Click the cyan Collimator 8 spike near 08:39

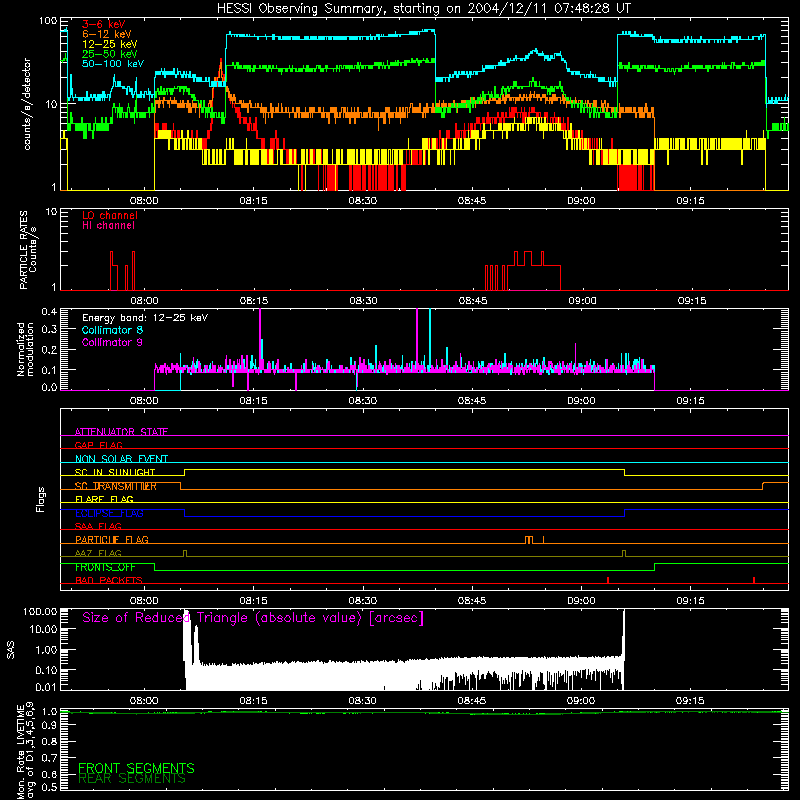pos(430,339)
